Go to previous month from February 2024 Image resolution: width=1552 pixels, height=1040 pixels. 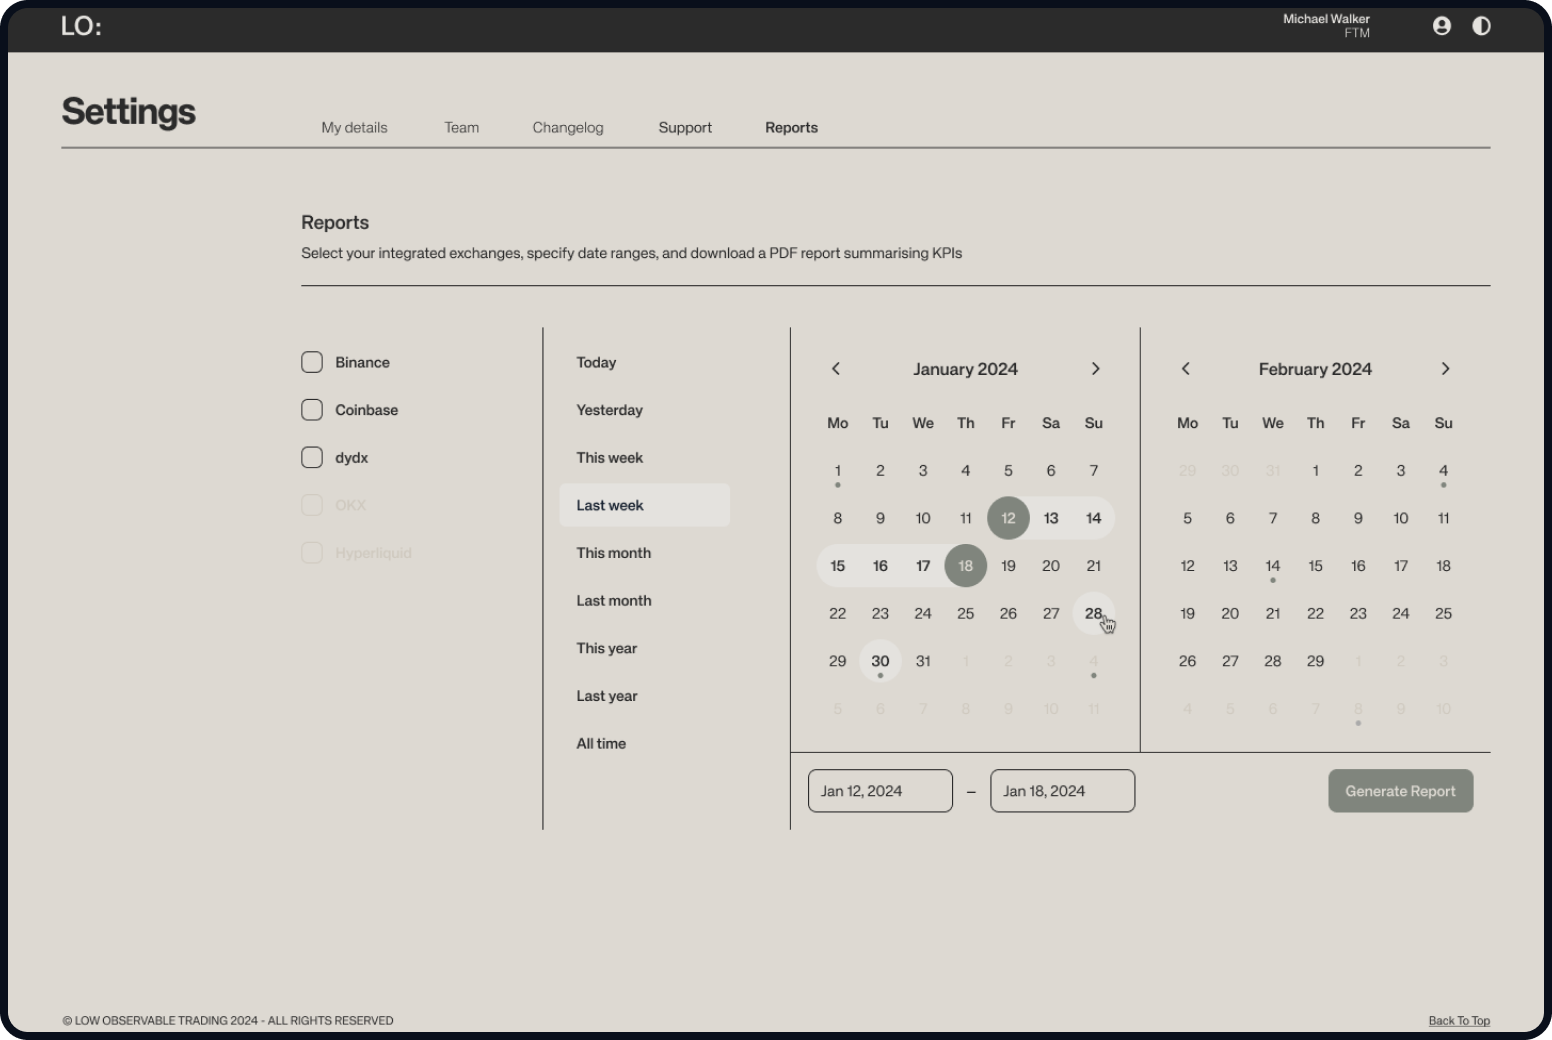1186,369
